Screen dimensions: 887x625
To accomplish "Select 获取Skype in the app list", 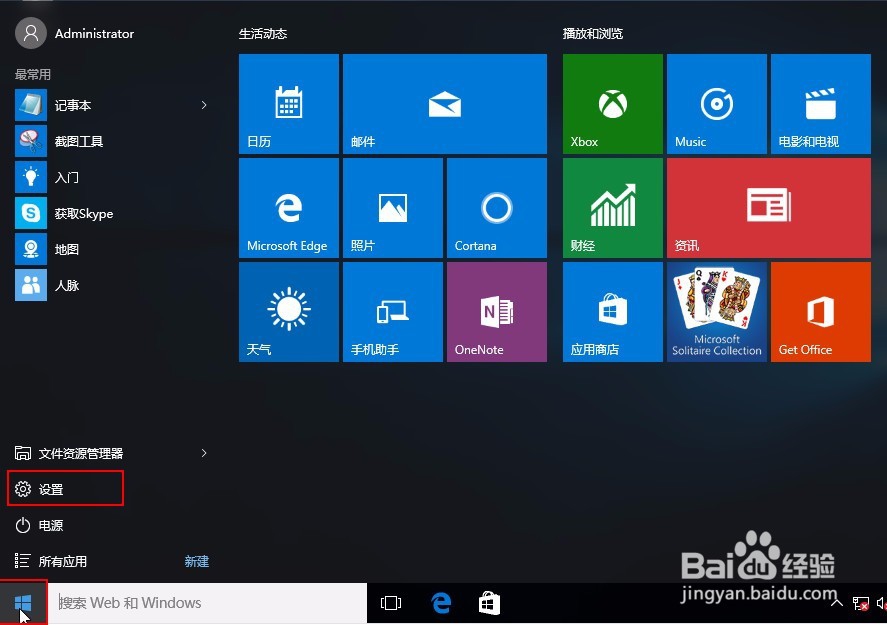I will pos(113,214).
